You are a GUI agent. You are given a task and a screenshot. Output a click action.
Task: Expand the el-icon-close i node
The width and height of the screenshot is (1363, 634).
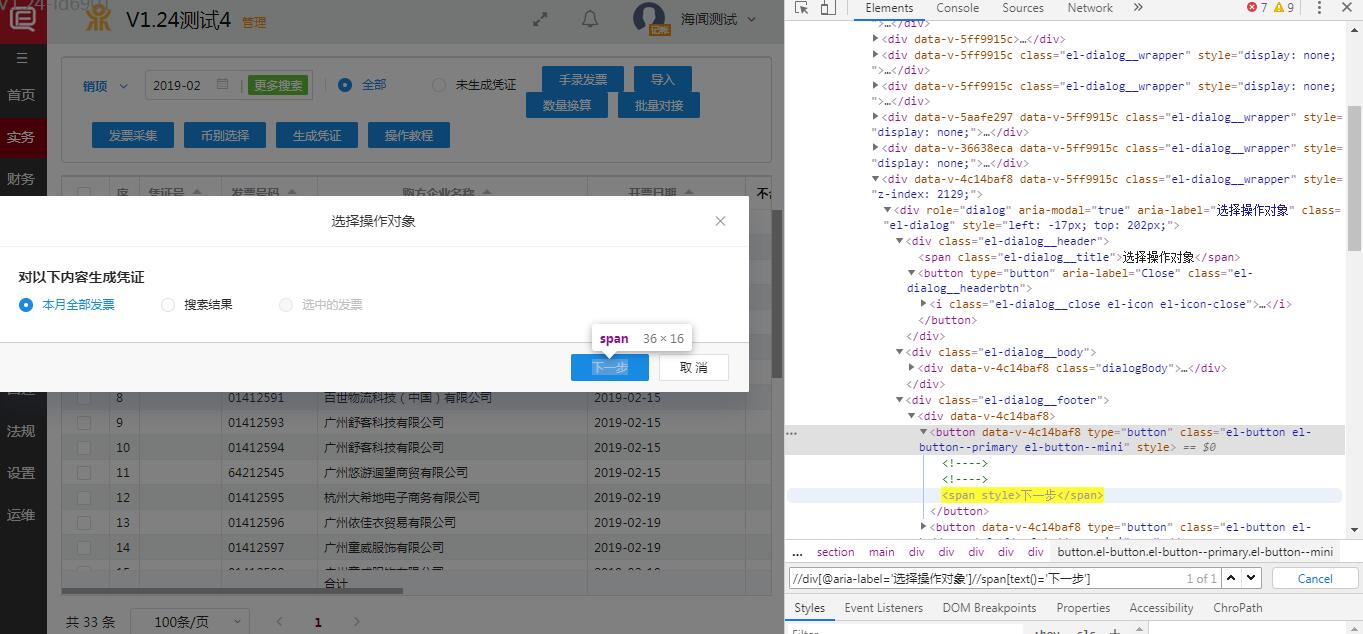pos(923,304)
